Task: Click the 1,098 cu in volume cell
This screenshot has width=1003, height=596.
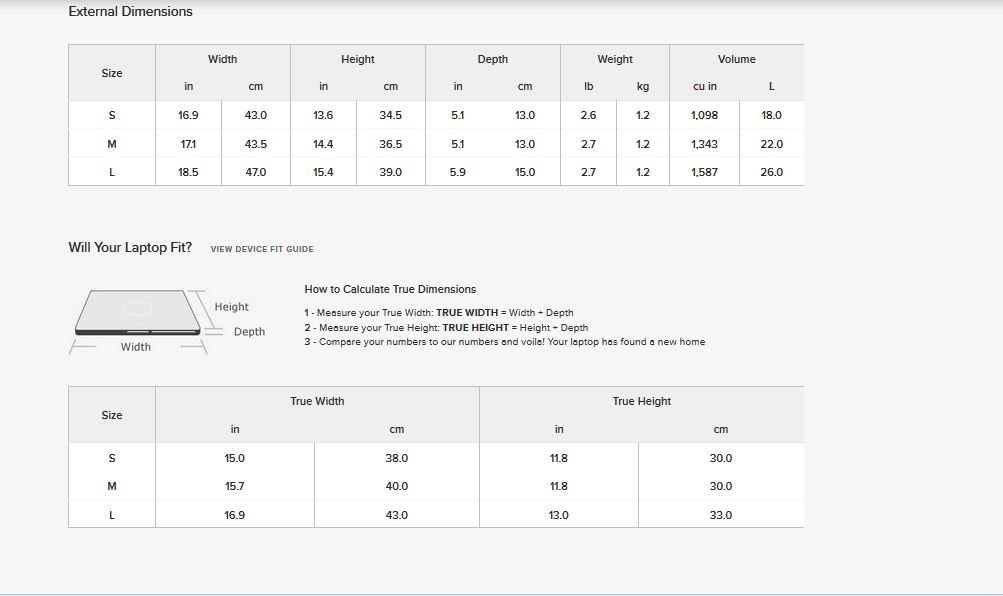Action: (x=704, y=115)
